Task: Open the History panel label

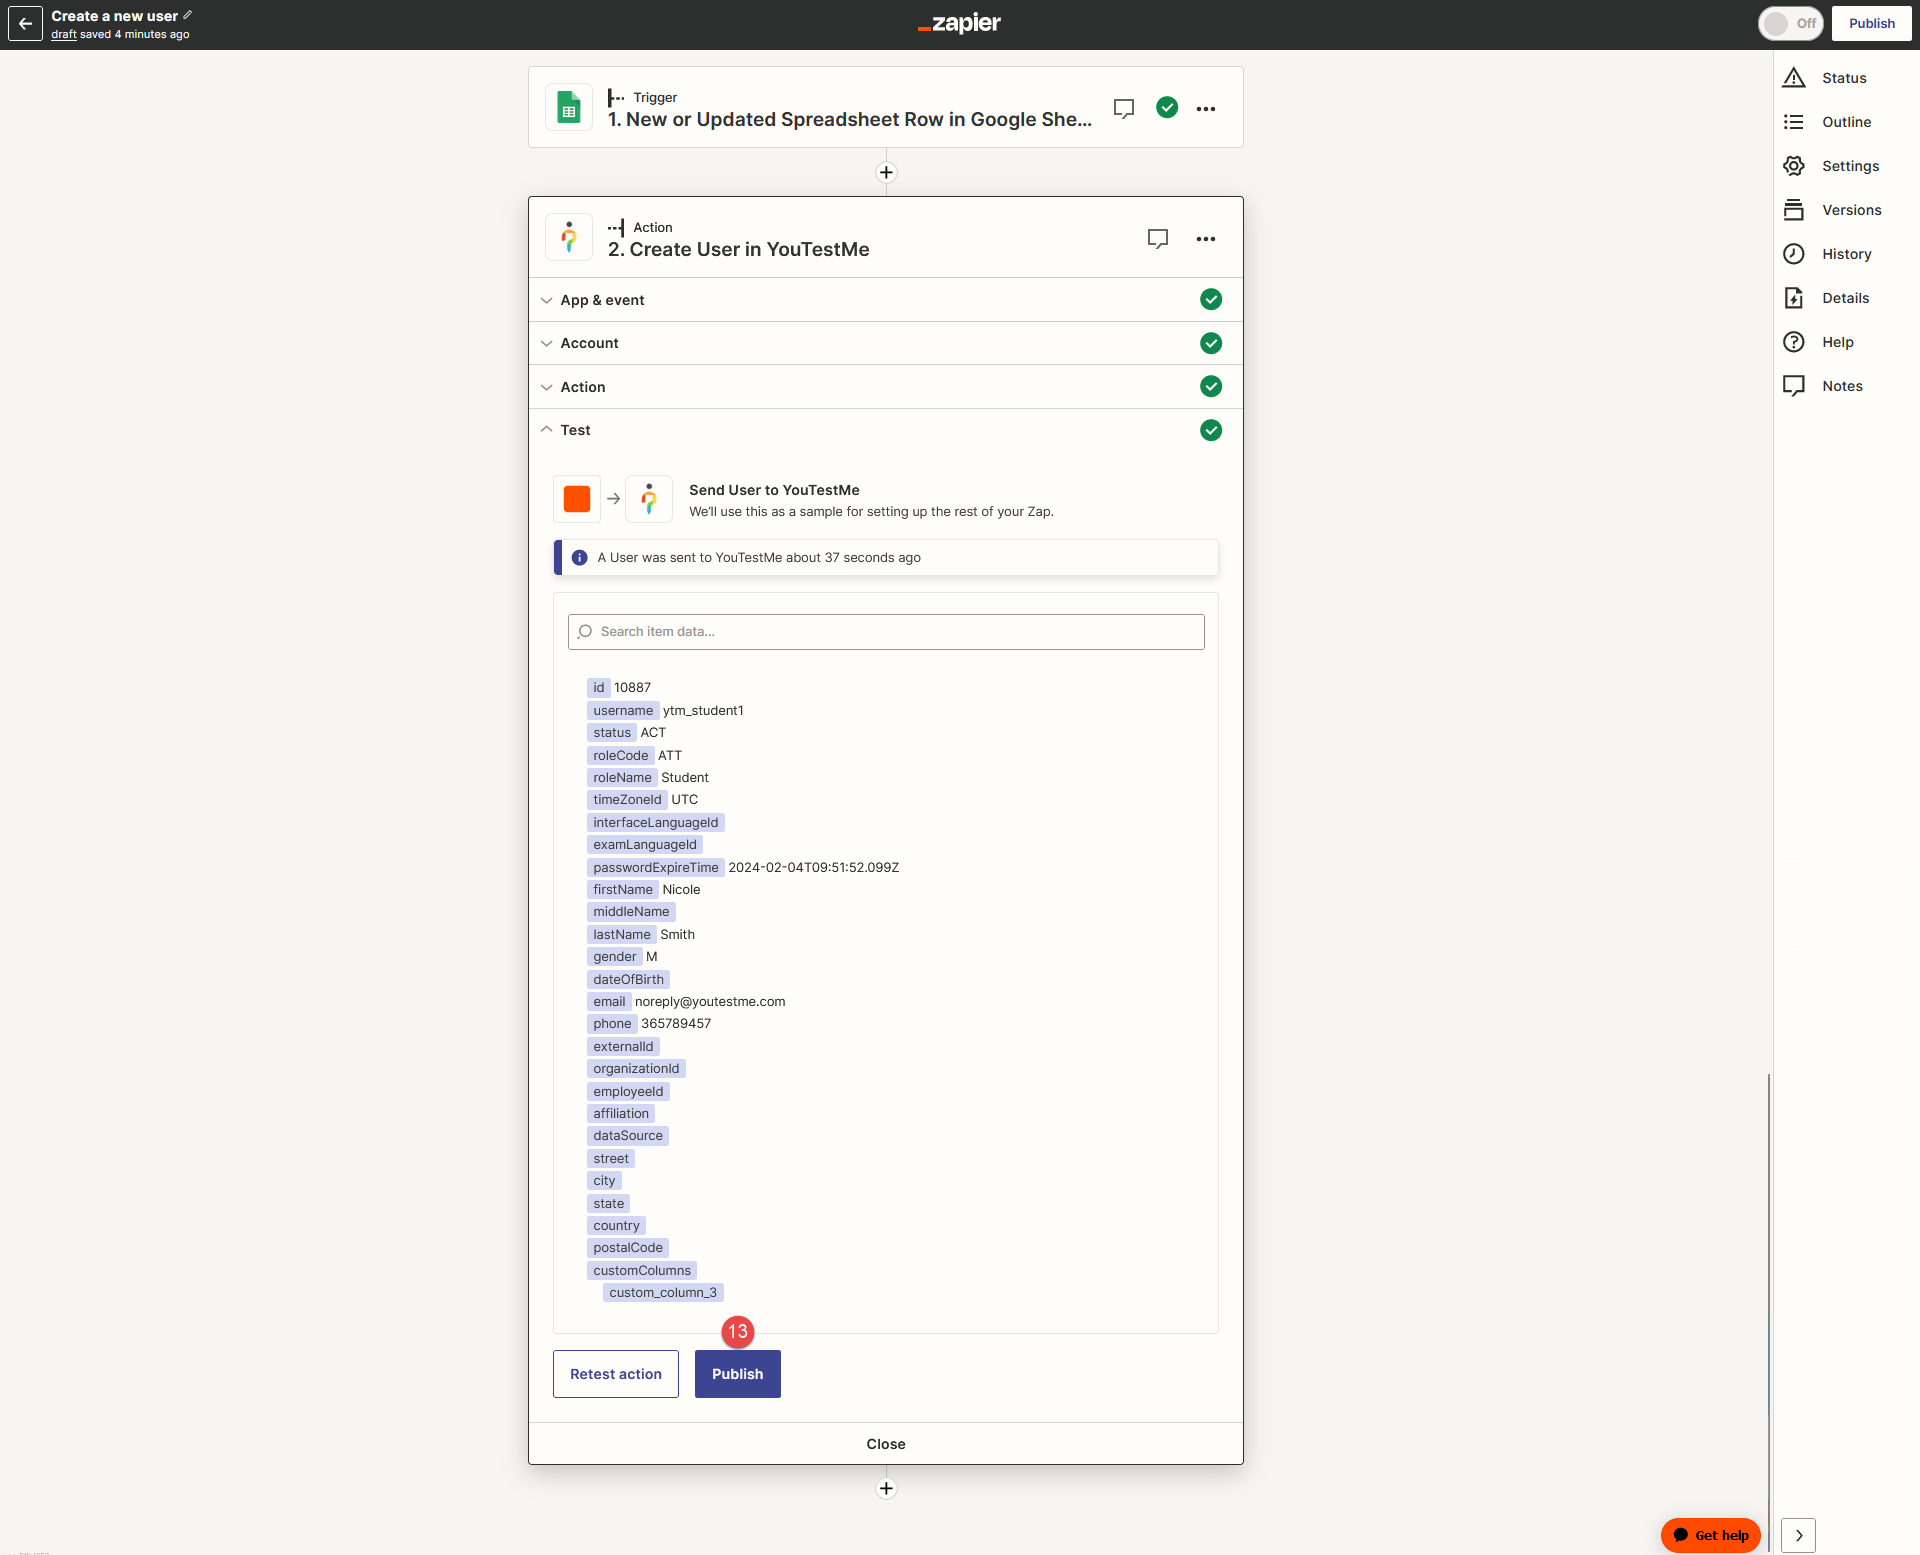Action: coord(1846,254)
